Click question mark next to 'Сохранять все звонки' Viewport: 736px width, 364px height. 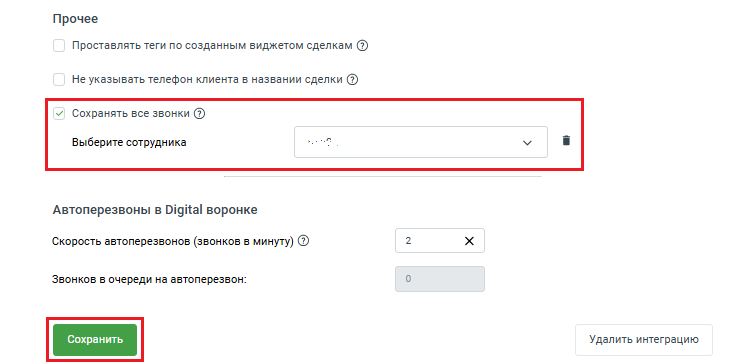click(199, 114)
